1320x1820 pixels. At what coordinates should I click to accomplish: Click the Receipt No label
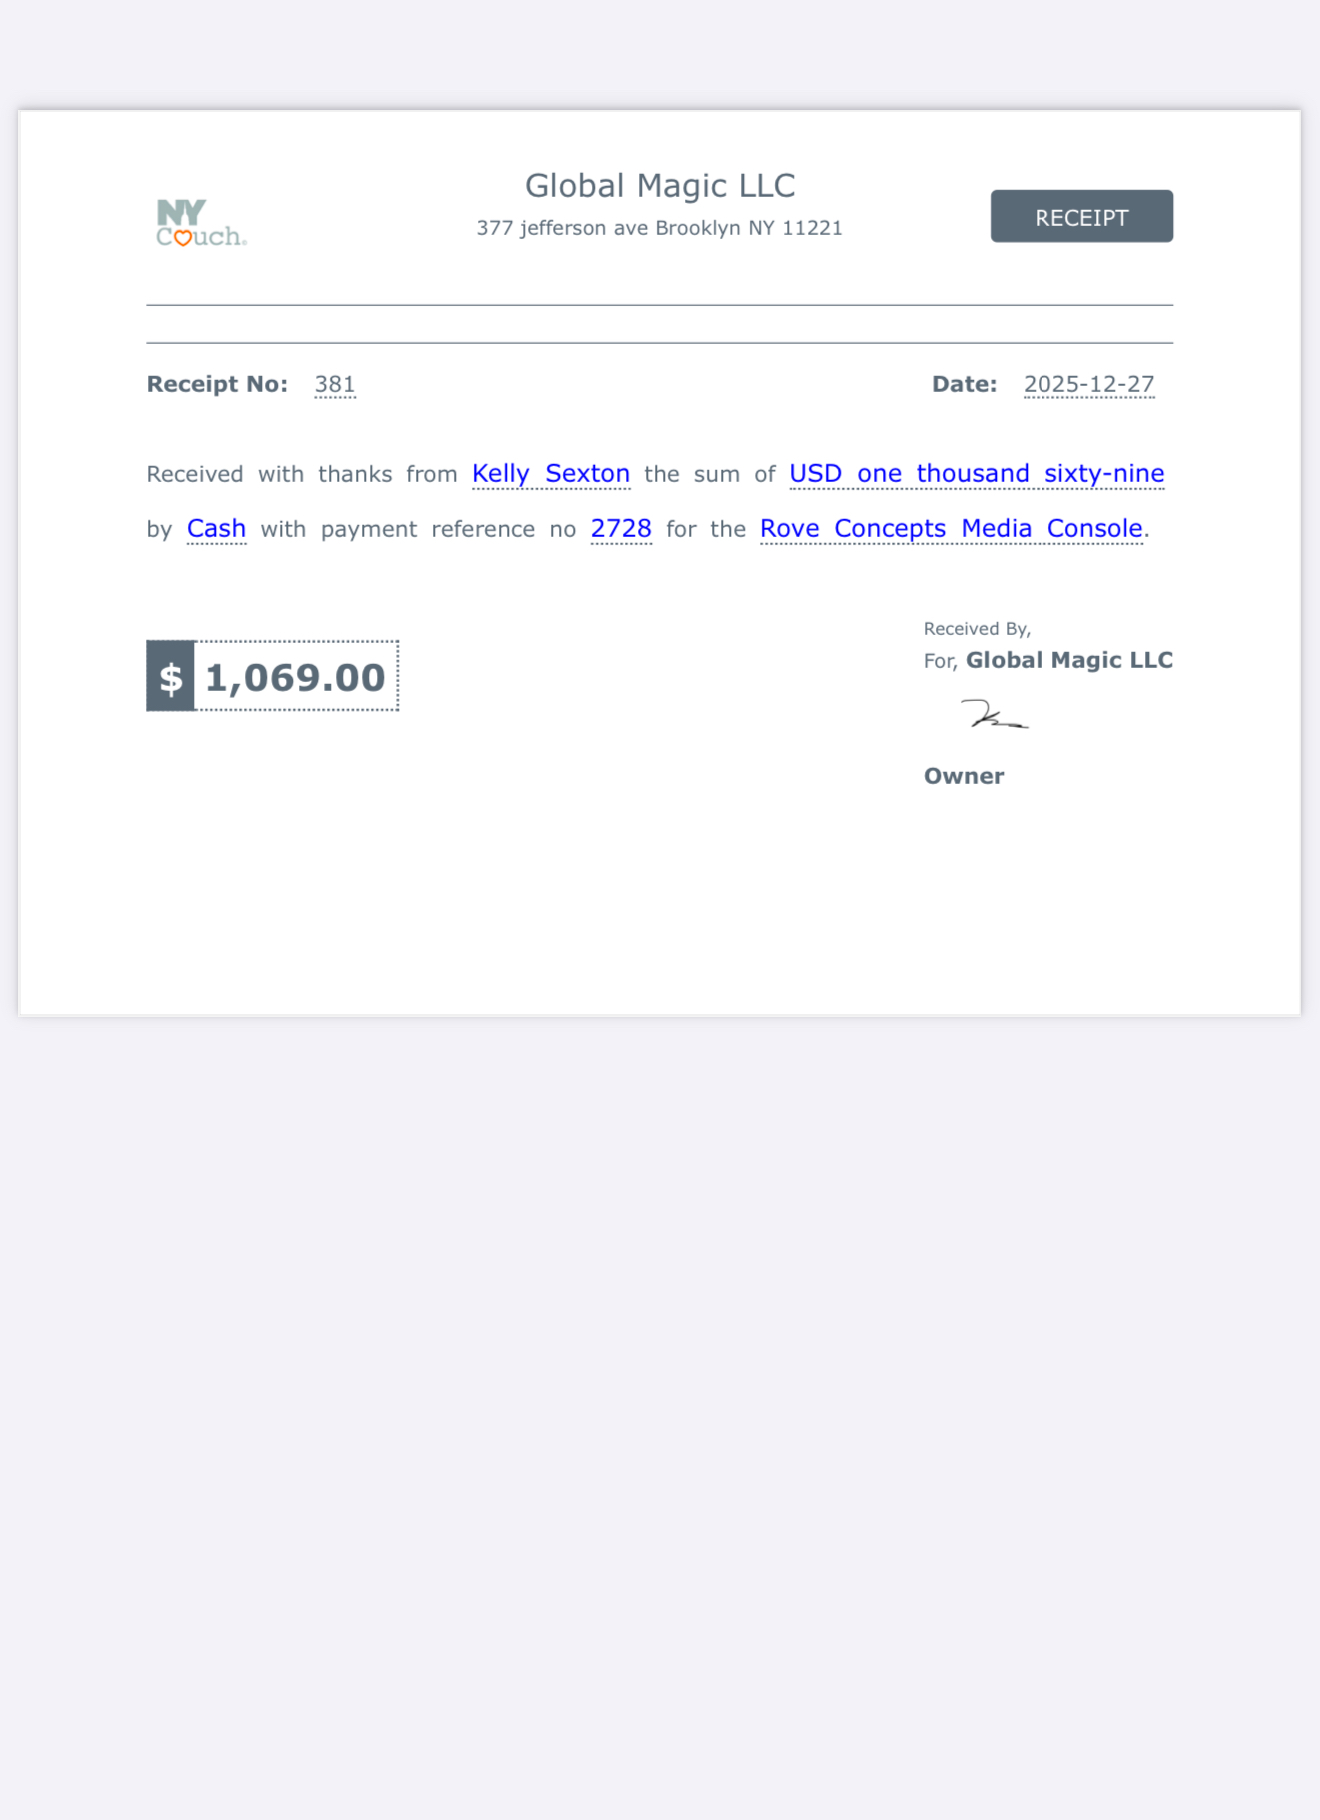tap(217, 385)
